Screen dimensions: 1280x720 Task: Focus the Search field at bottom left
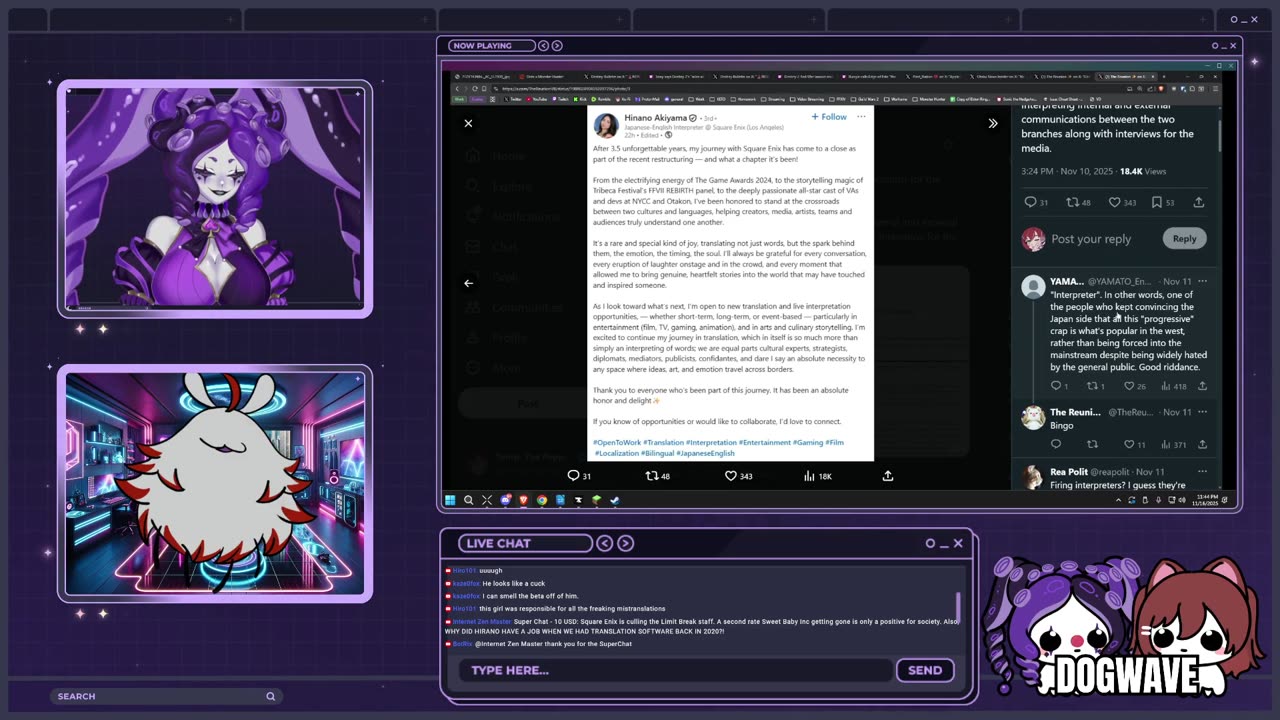coord(166,696)
